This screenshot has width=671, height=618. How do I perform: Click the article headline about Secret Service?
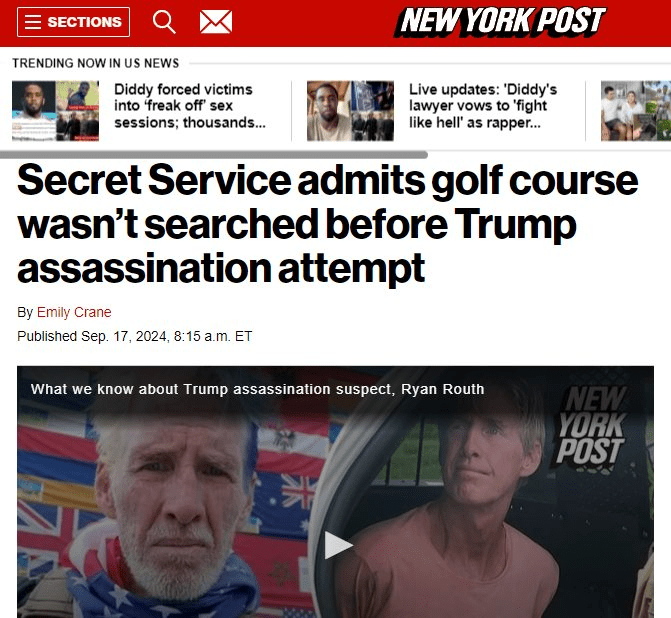(327, 224)
